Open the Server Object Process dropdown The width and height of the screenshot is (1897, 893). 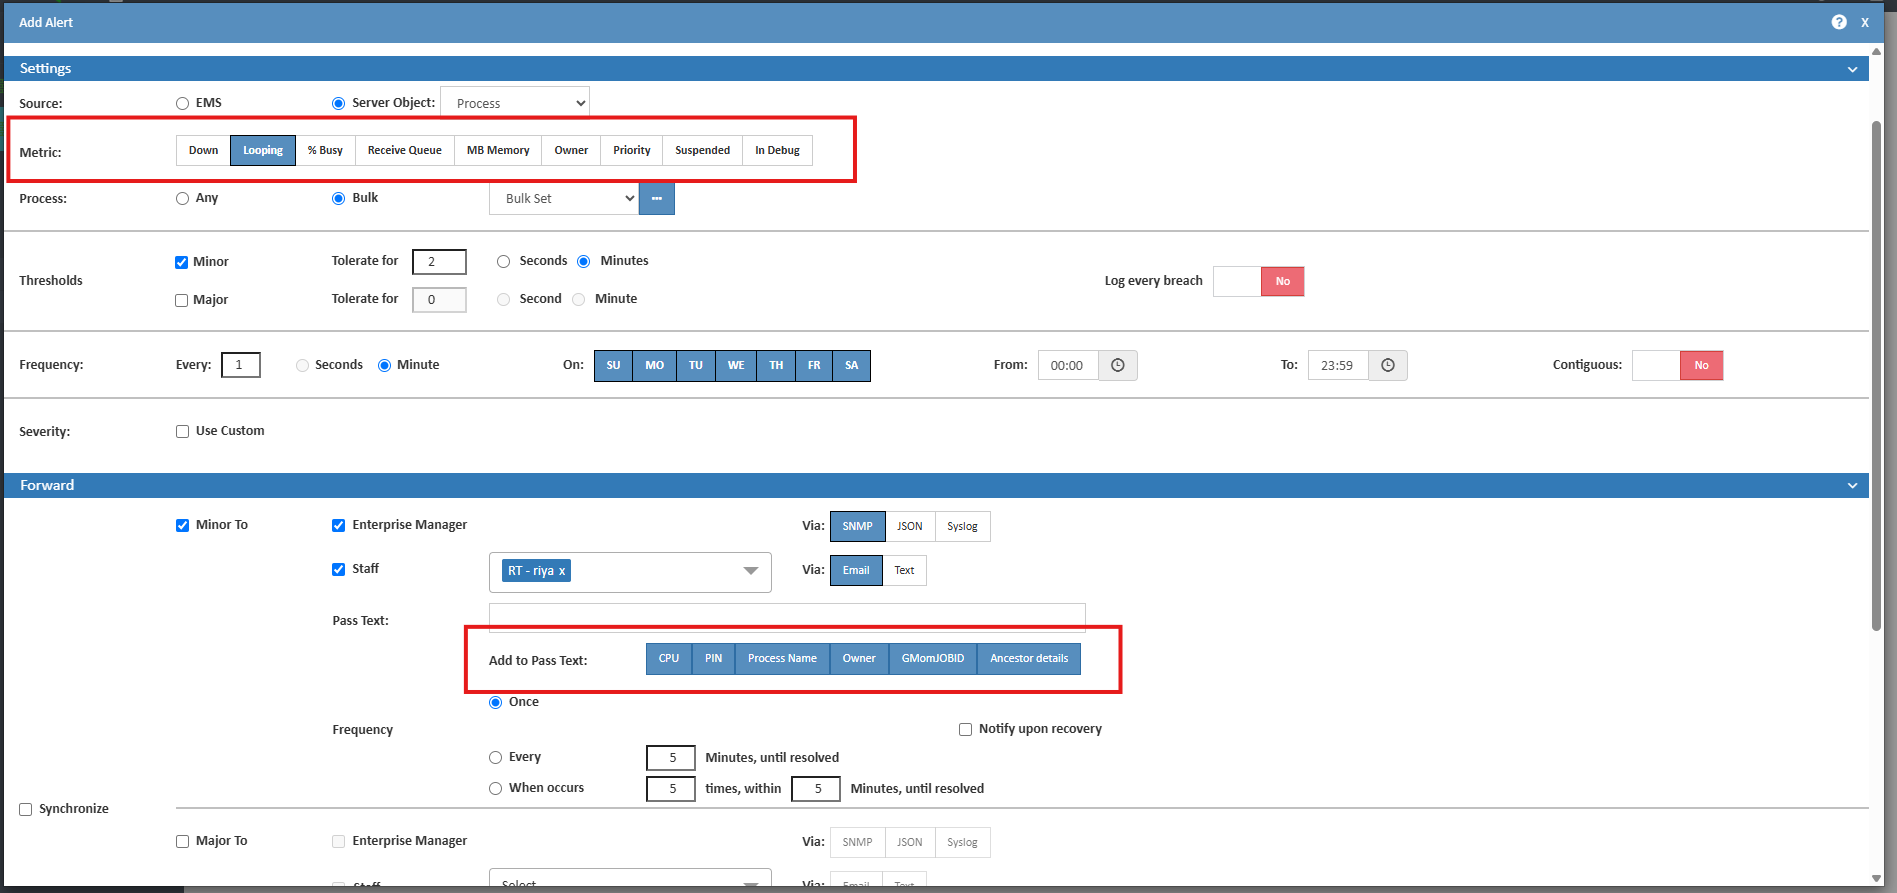click(514, 103)
